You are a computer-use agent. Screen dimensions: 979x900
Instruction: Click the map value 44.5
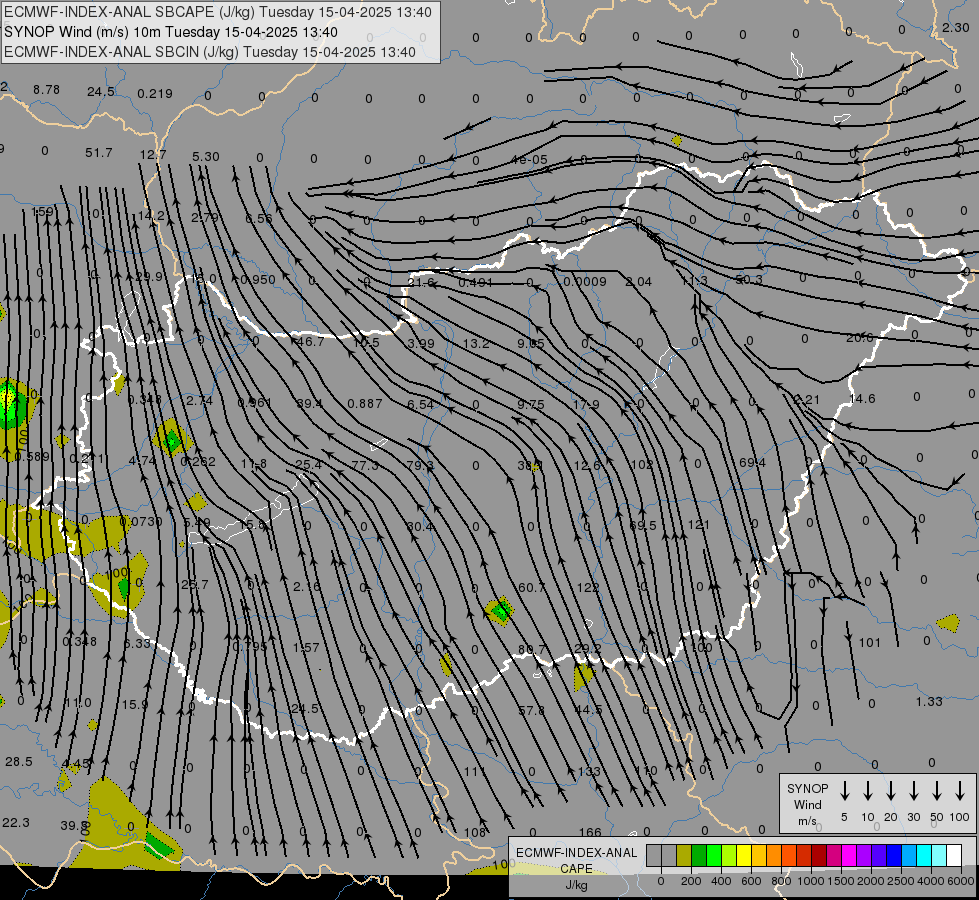[x=588, y=710]
